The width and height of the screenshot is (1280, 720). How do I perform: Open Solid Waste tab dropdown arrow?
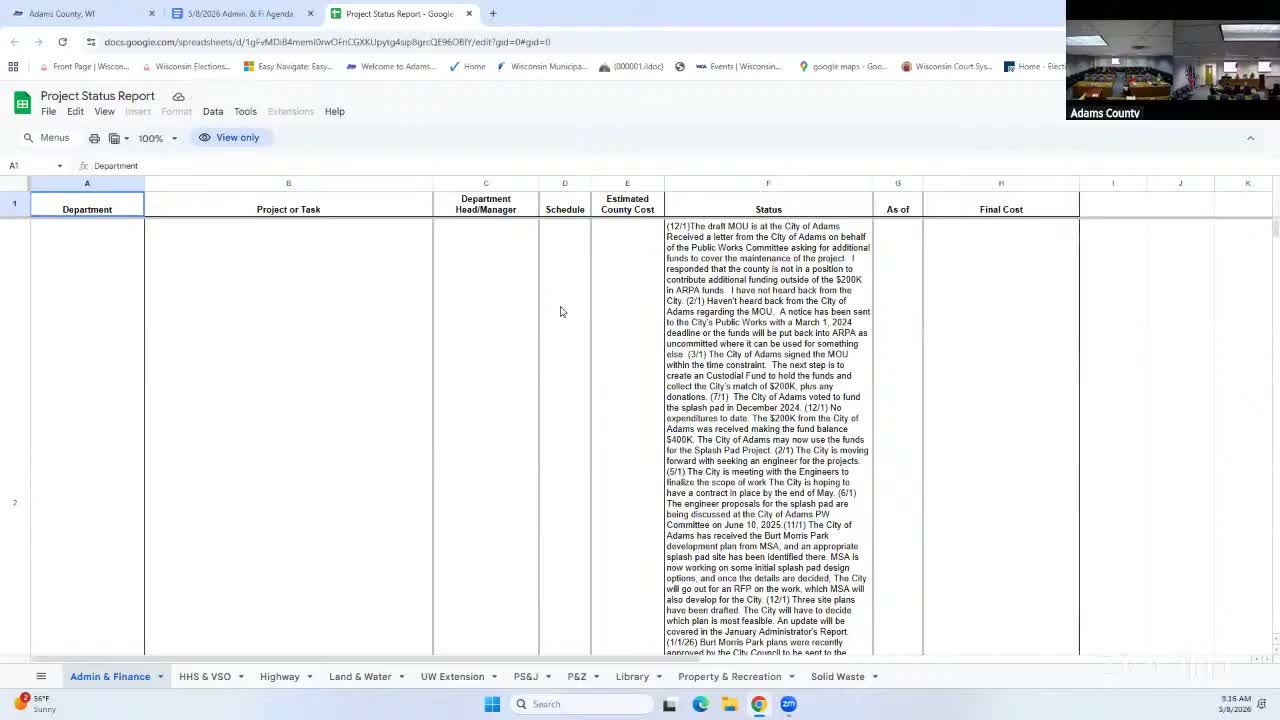coord(875,677)
